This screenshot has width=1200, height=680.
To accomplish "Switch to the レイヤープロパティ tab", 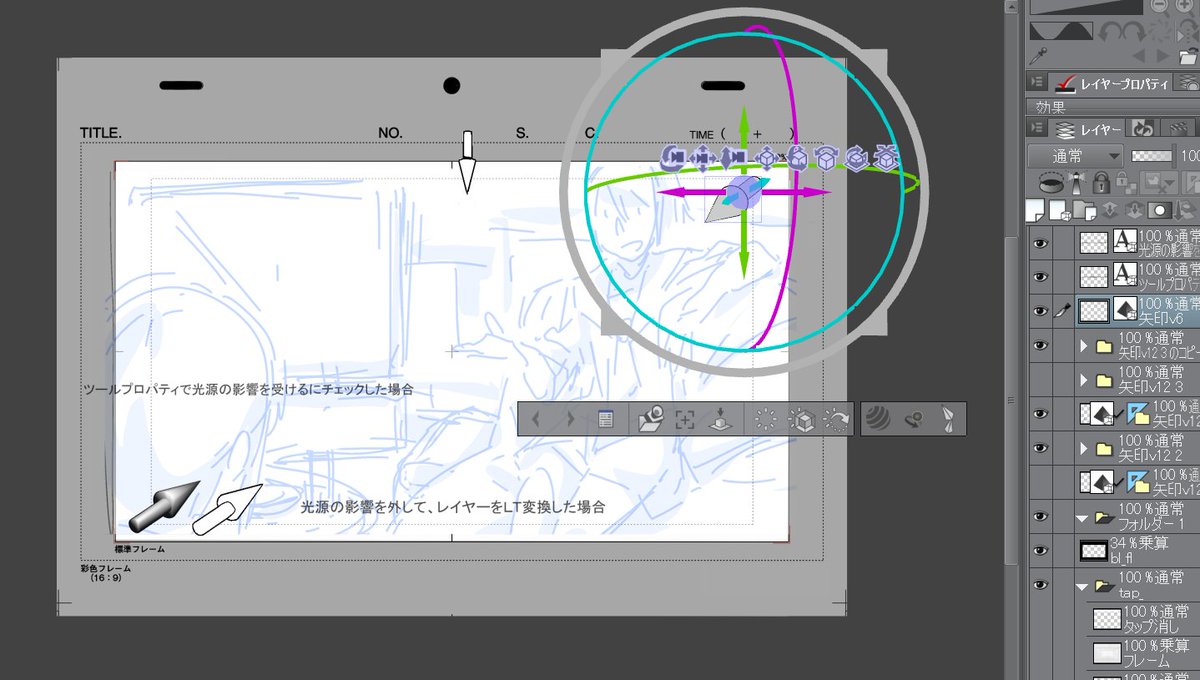I will tap(1112, 84).
